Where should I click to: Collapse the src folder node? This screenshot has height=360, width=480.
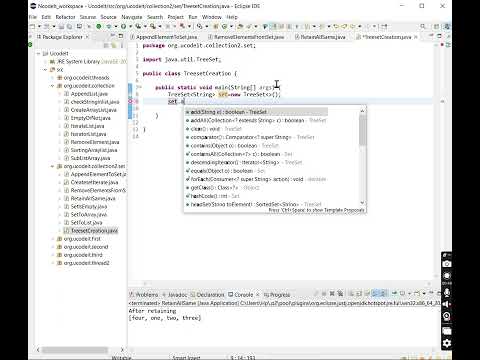point(45,70)
